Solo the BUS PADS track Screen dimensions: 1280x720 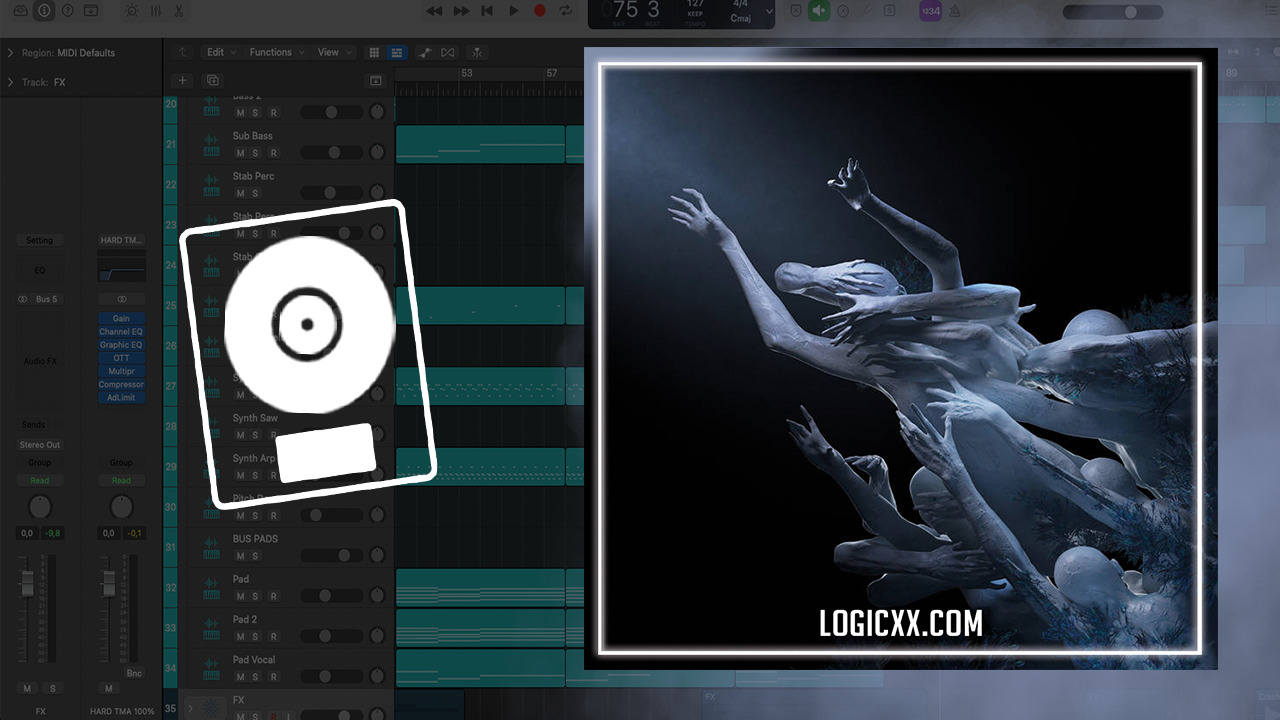[255, 556]
